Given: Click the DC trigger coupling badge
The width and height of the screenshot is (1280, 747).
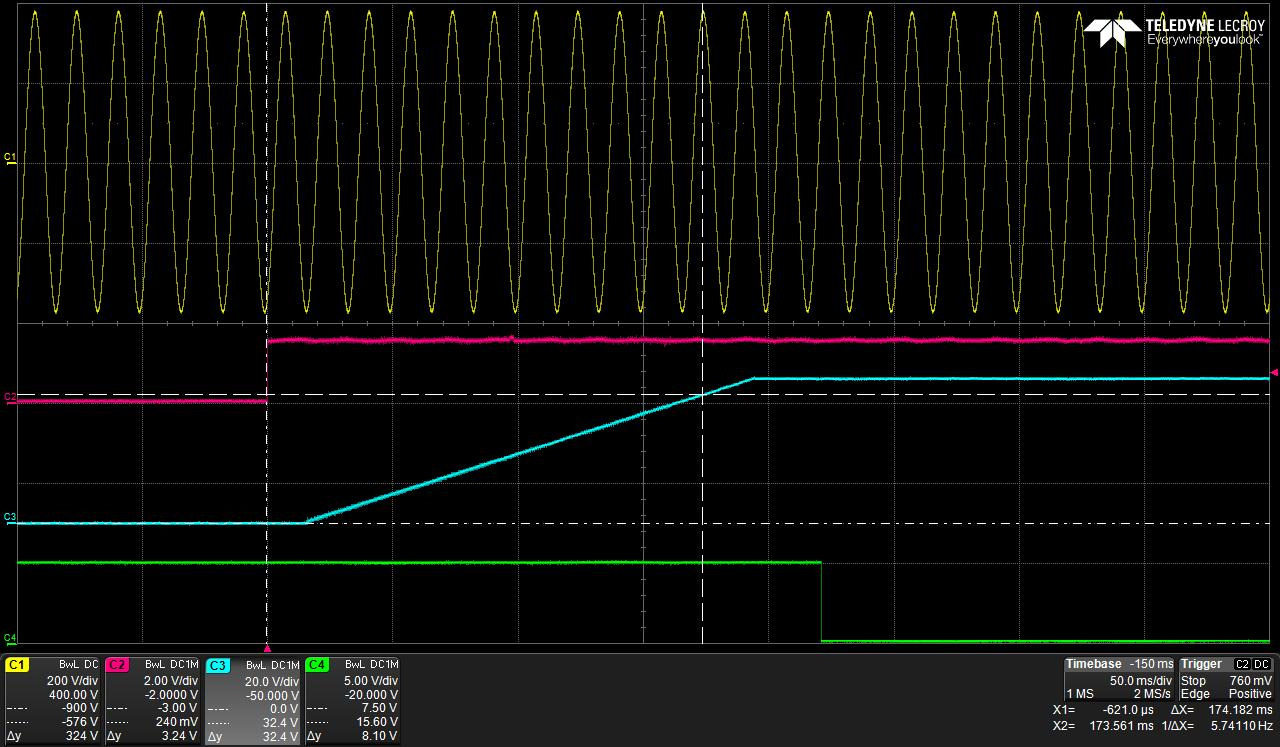Looking at the screenshot, I should point(1262,664).
